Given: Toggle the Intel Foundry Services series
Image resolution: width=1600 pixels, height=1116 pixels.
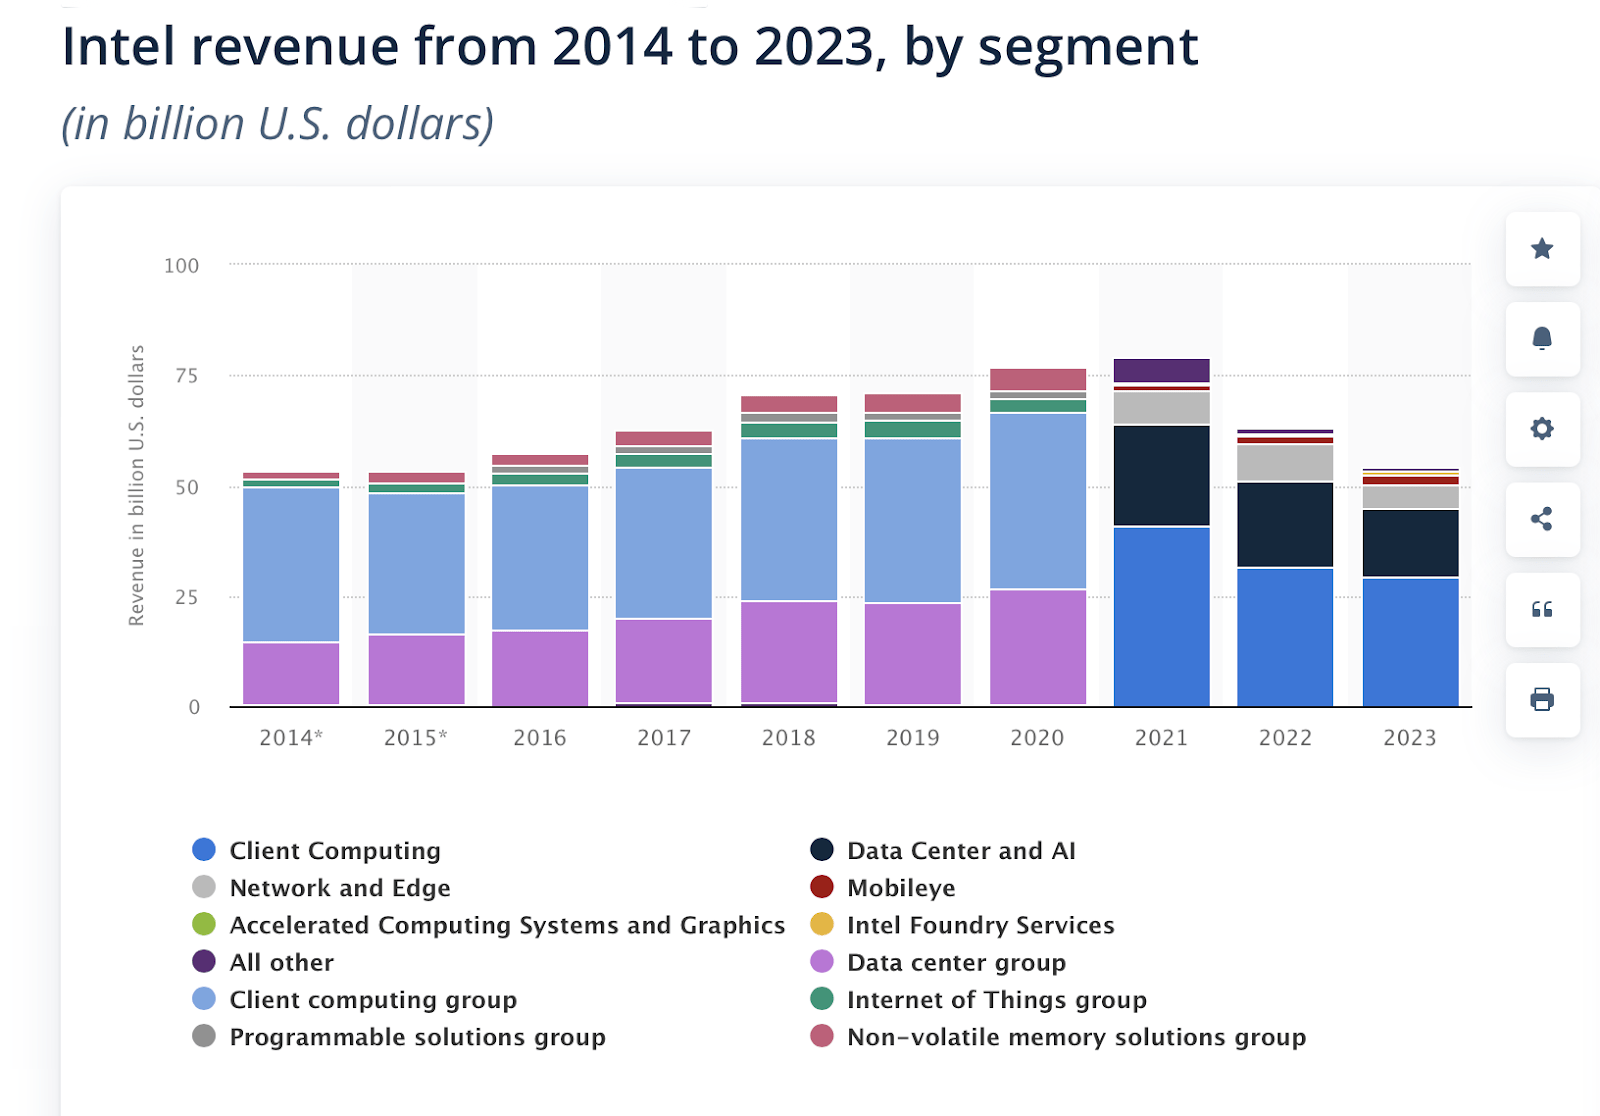Looking at the screenshot, I should point(820,925).
